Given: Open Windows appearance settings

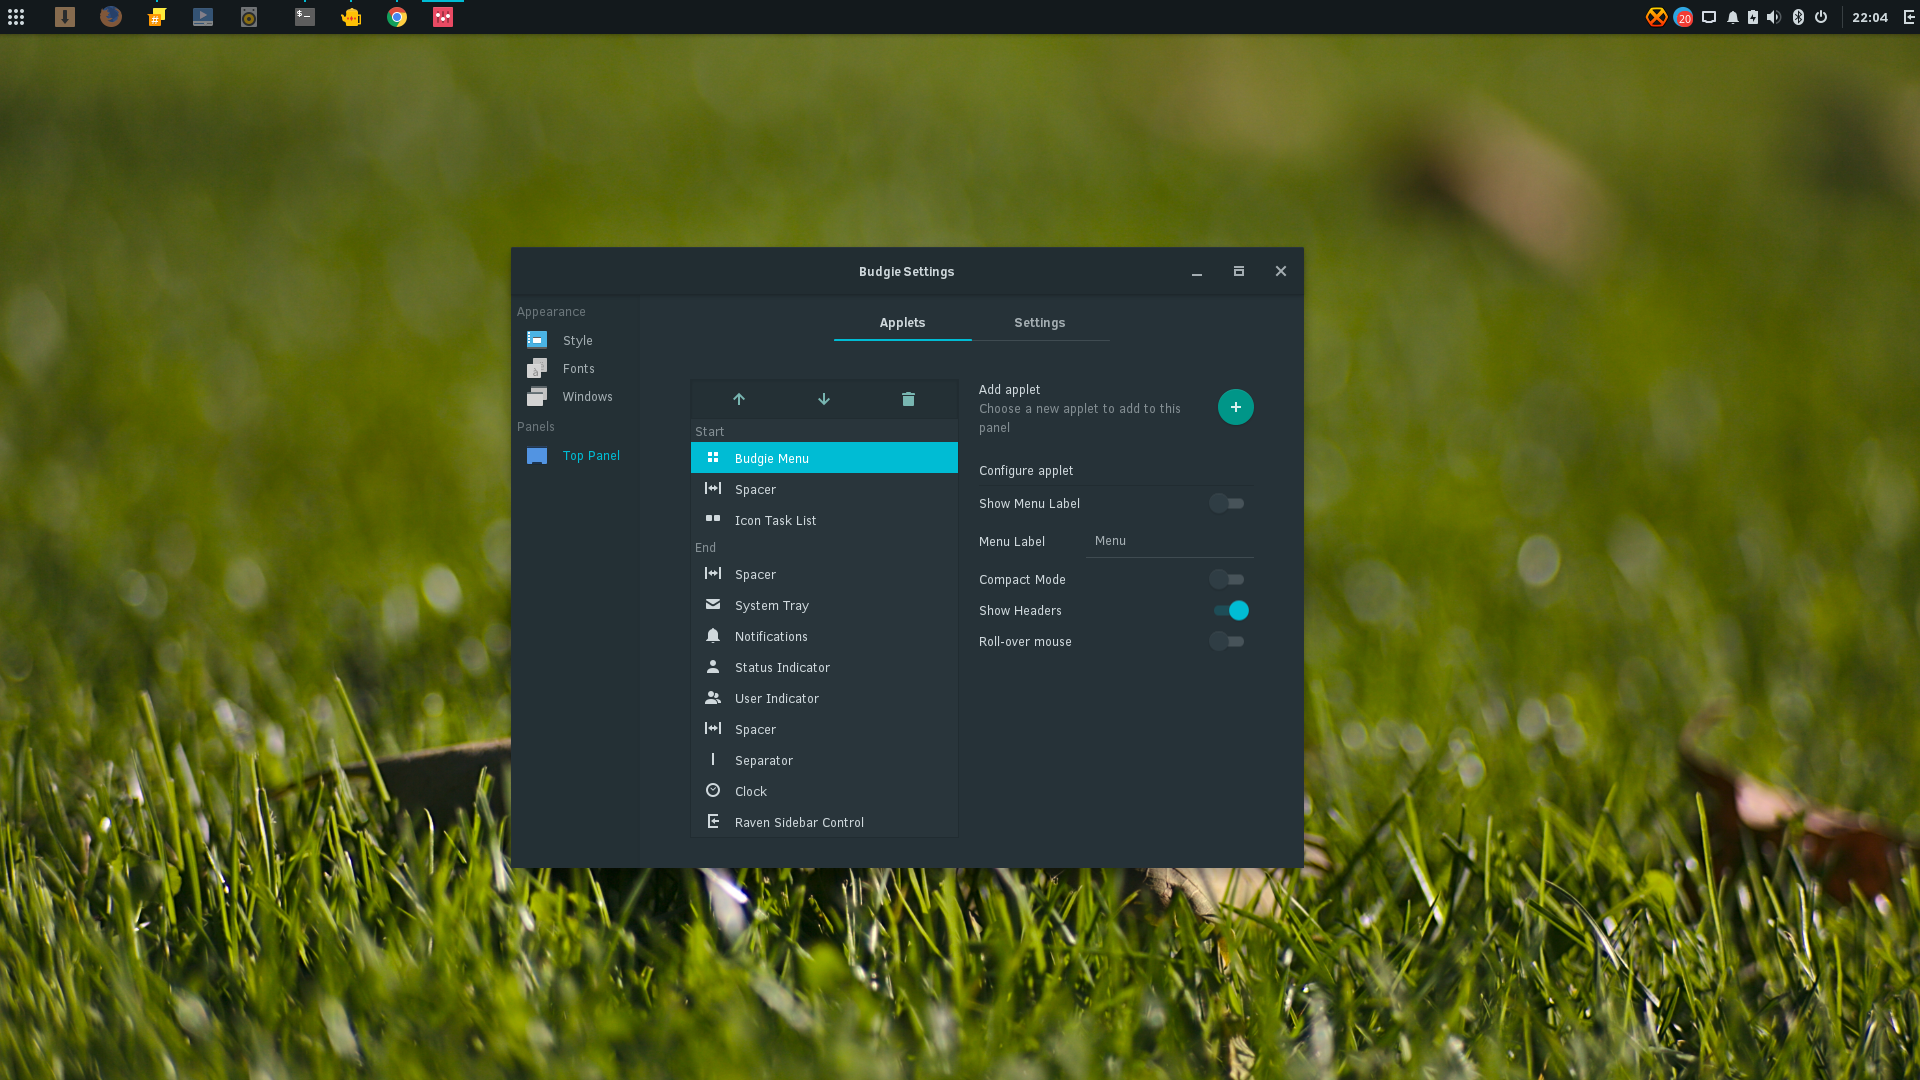Looking at the screenshot, I should point(577,396).
